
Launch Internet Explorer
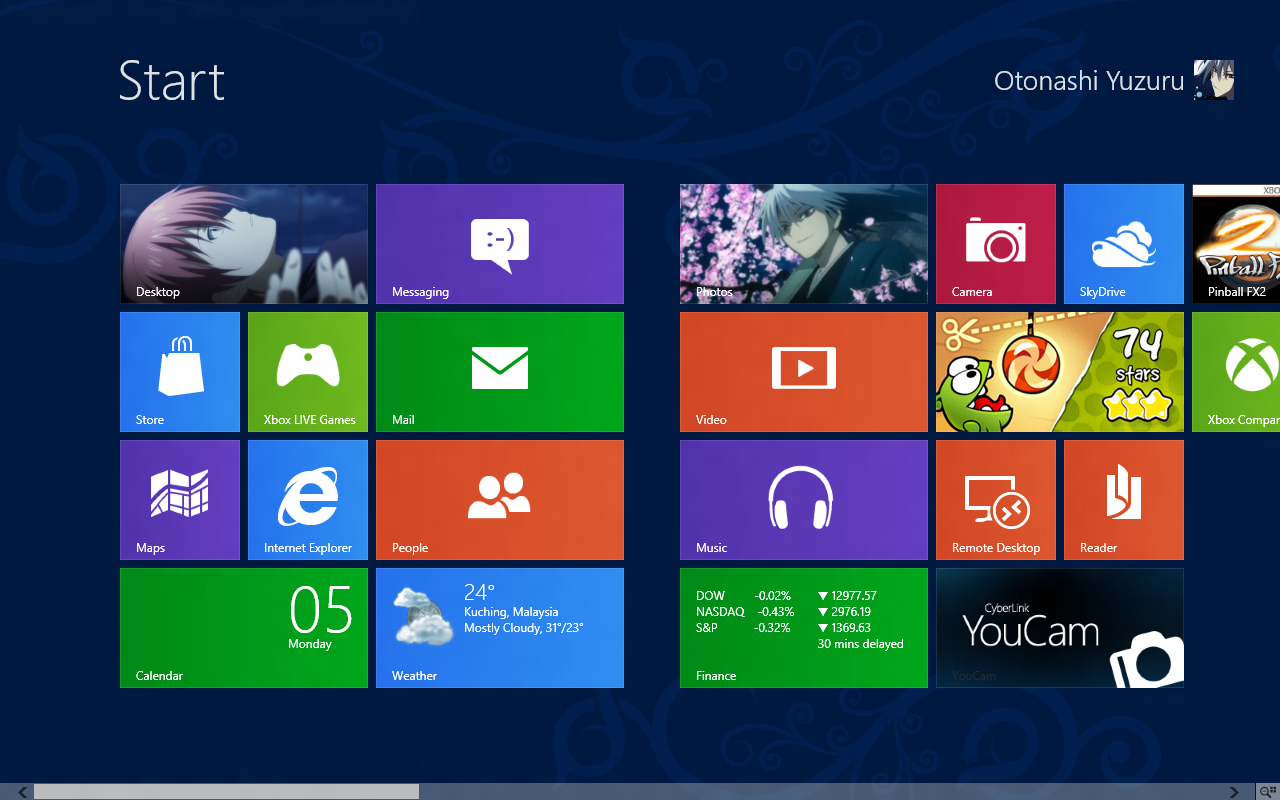click(x=307, y=499)
